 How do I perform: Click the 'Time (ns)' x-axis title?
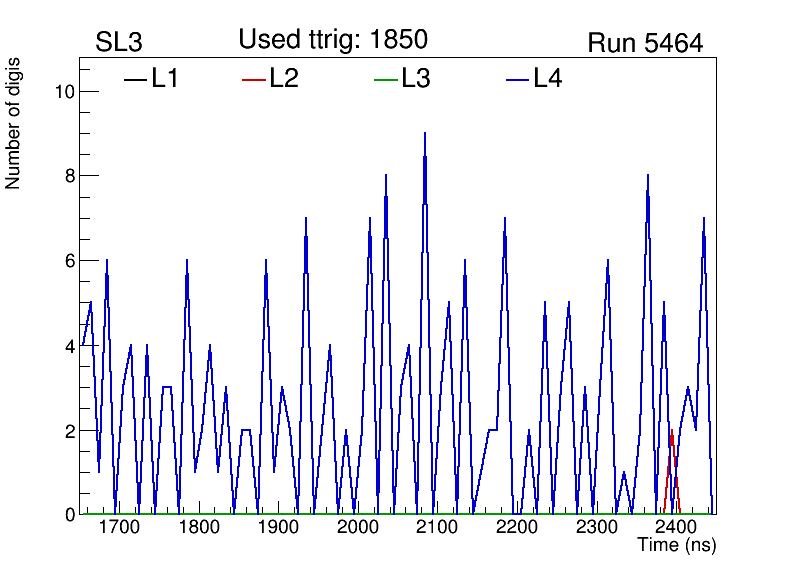tap(677, 546)
